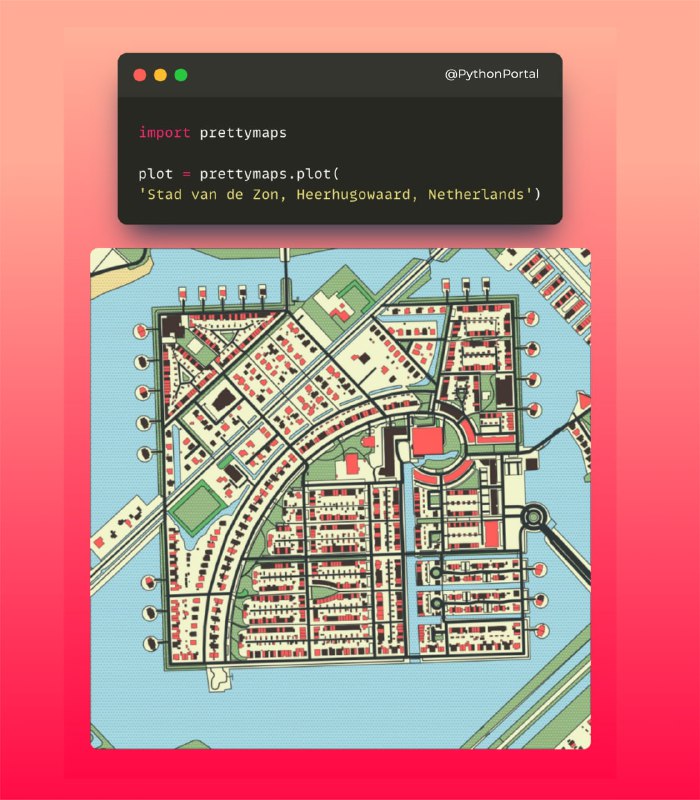
Task: Click the 'import' keyword
Action: tap(164, 133)
